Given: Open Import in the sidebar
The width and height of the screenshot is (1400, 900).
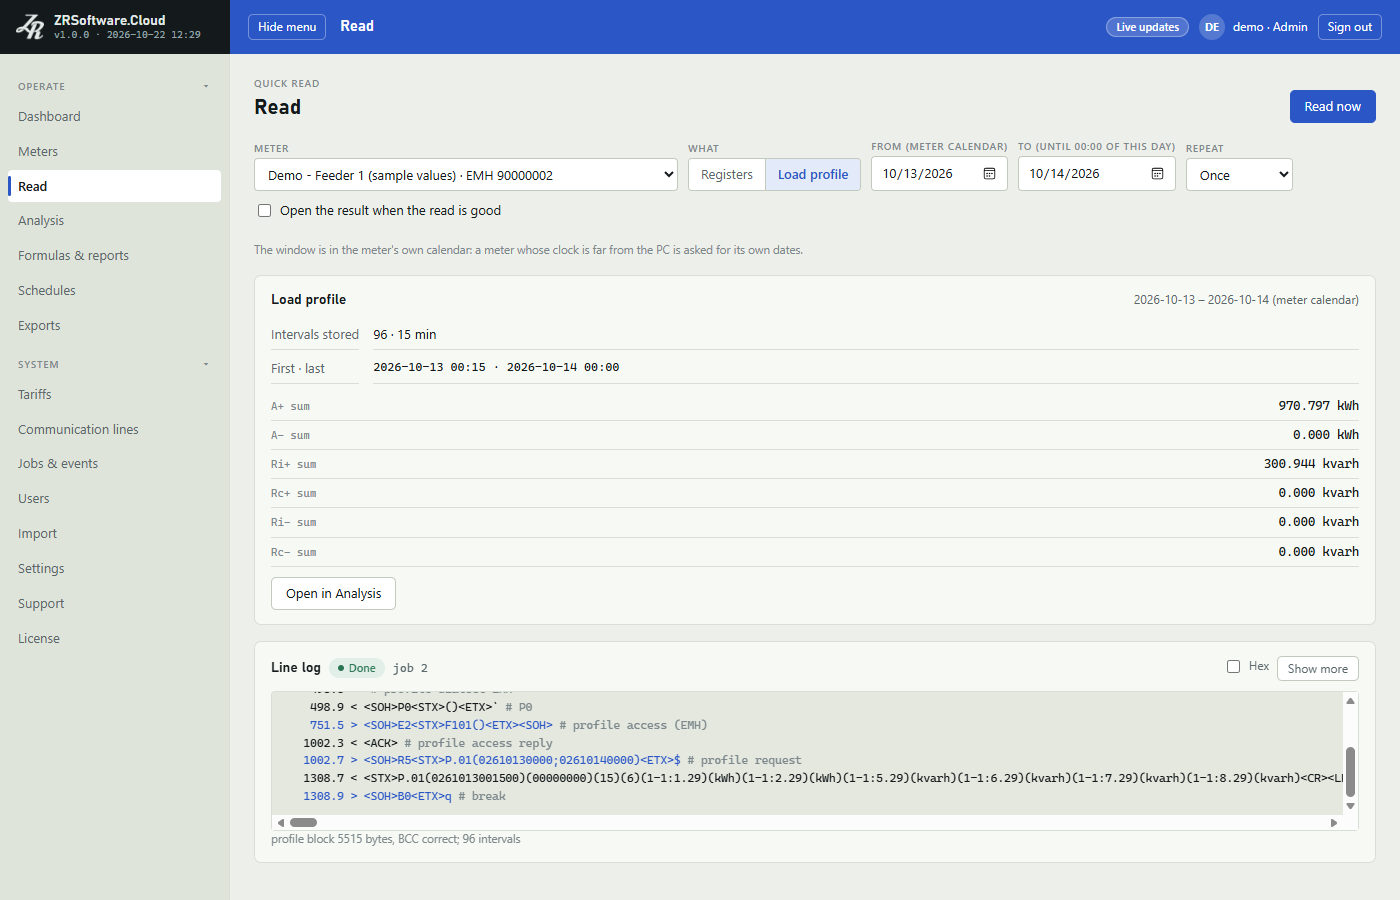Looking at the screenshot, I should (x=114, y=534).
